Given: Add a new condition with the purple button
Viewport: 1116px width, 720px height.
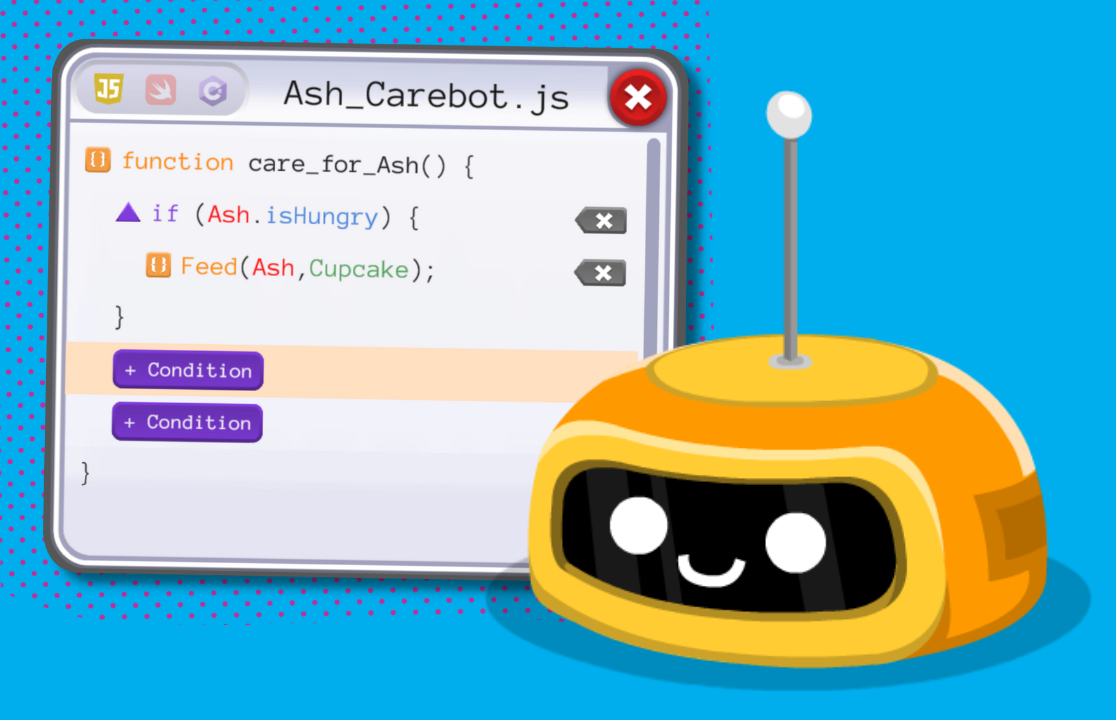Looking at the screenshot, I should tap(187, 370).
